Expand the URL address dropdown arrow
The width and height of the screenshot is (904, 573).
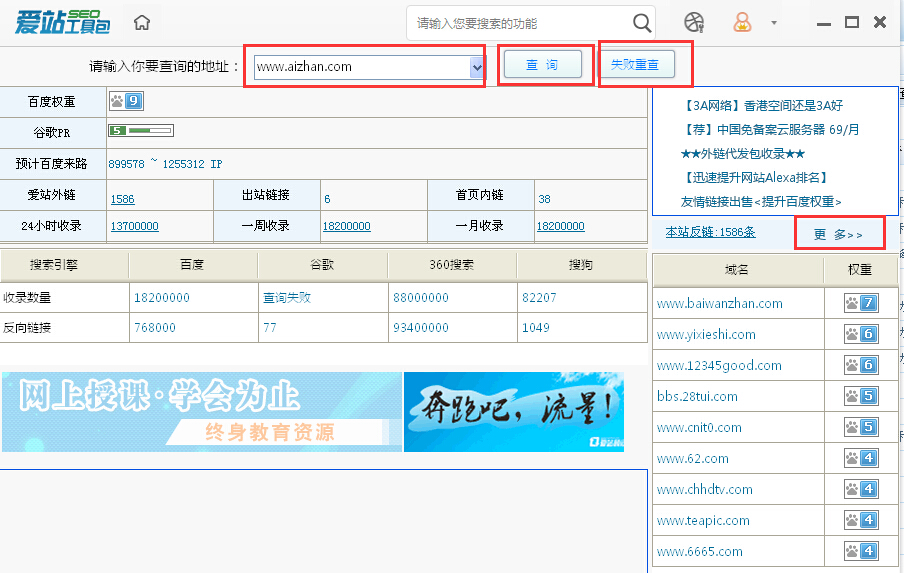(x=476, y=67)
